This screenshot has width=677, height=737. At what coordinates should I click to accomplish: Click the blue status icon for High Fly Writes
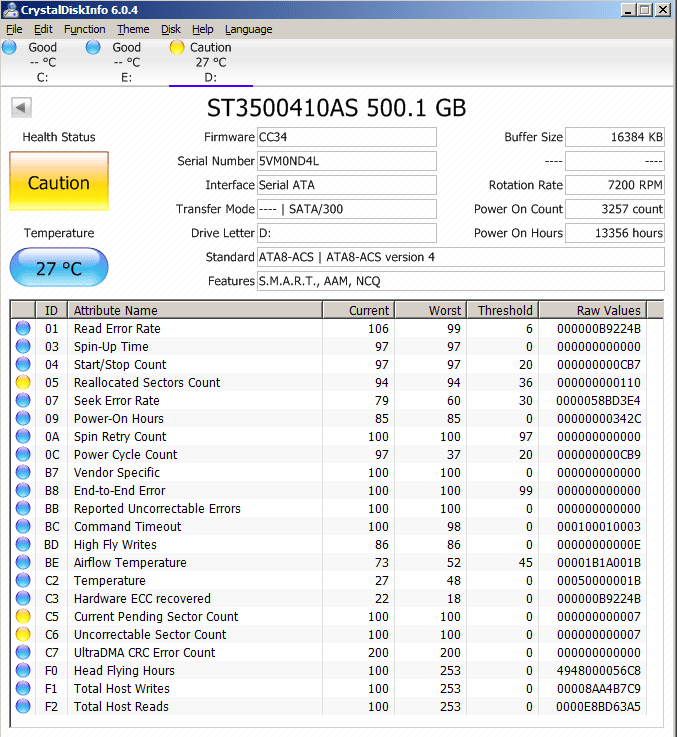tap(23, 544)
